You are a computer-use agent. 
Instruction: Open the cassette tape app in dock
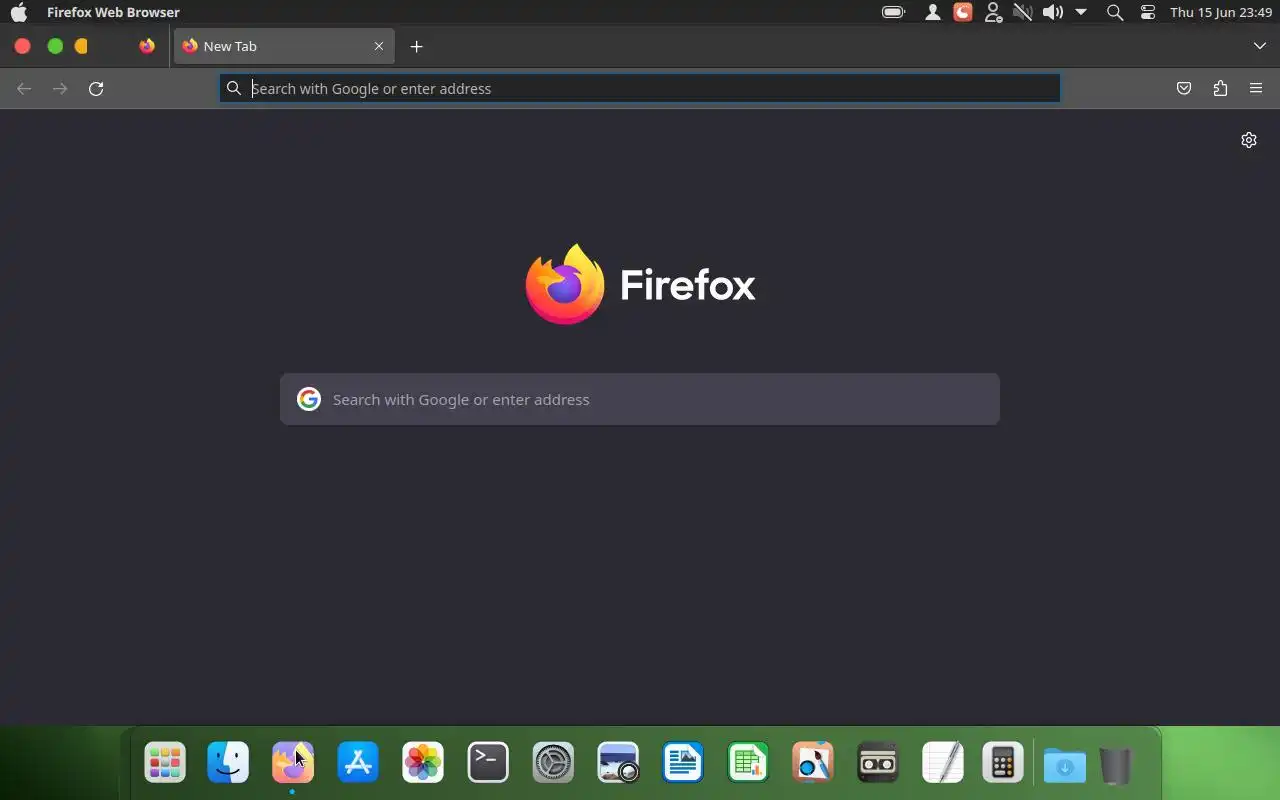point(878,763)
